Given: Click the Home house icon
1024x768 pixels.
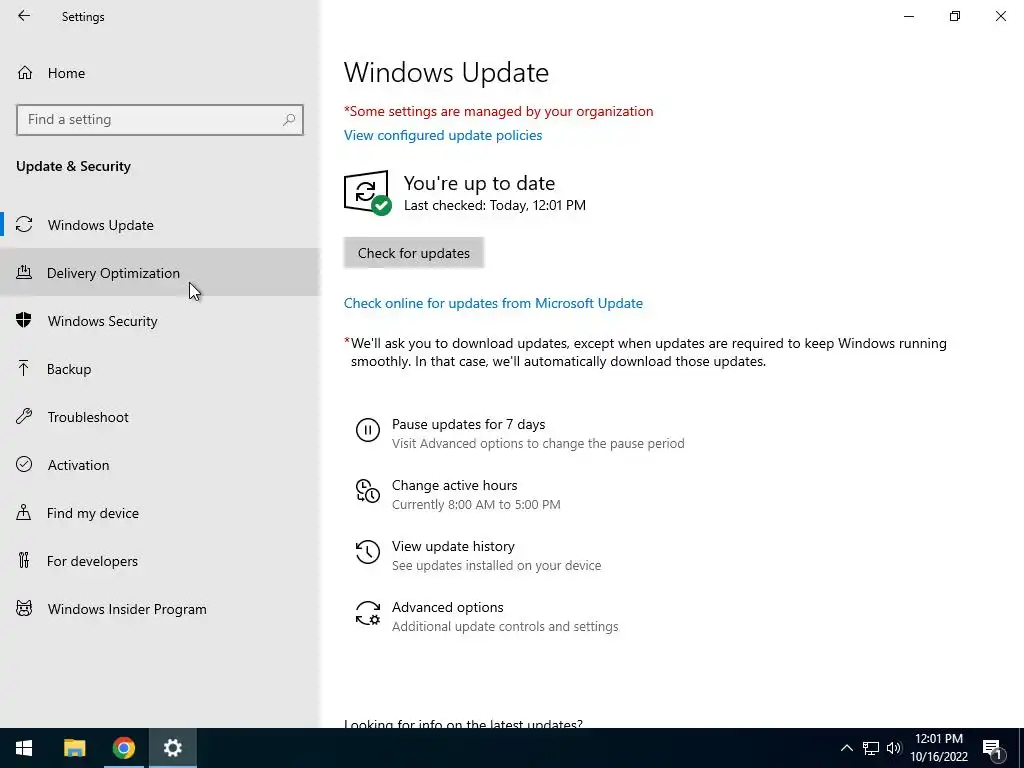Looking at the screenshot, I should coord(25,73).
